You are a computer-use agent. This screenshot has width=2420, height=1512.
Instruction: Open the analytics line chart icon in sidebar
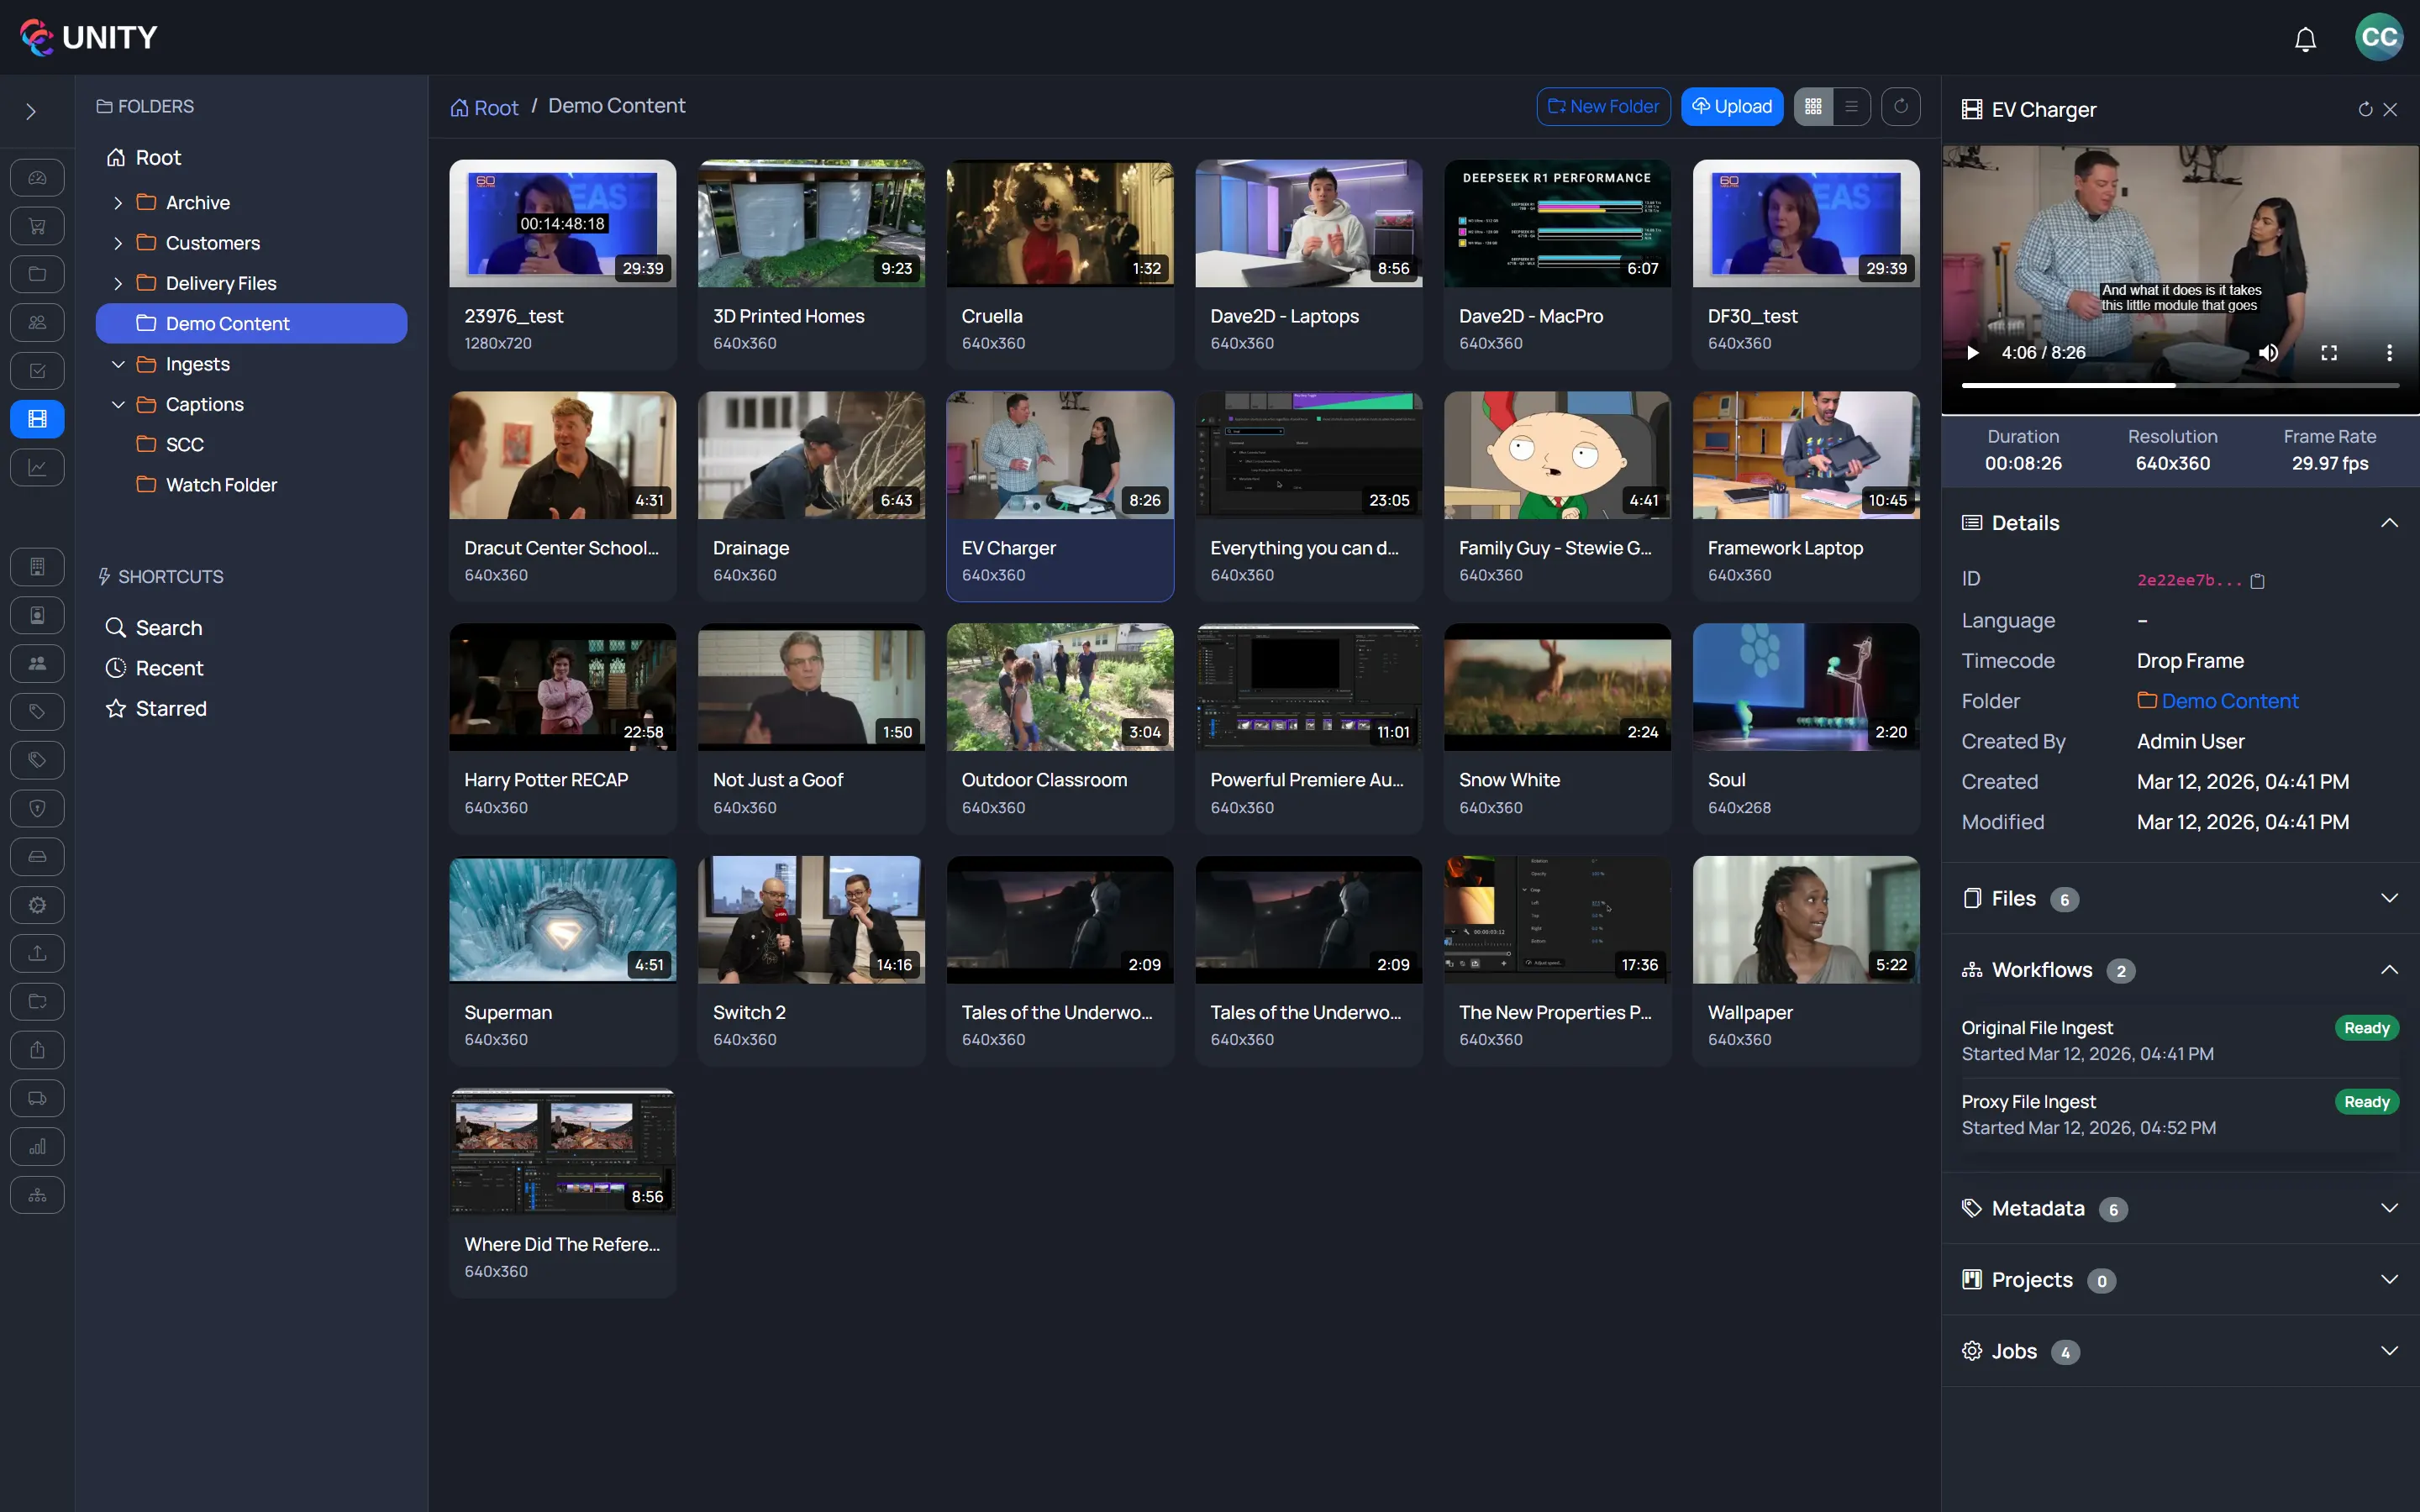pos(37,467)
